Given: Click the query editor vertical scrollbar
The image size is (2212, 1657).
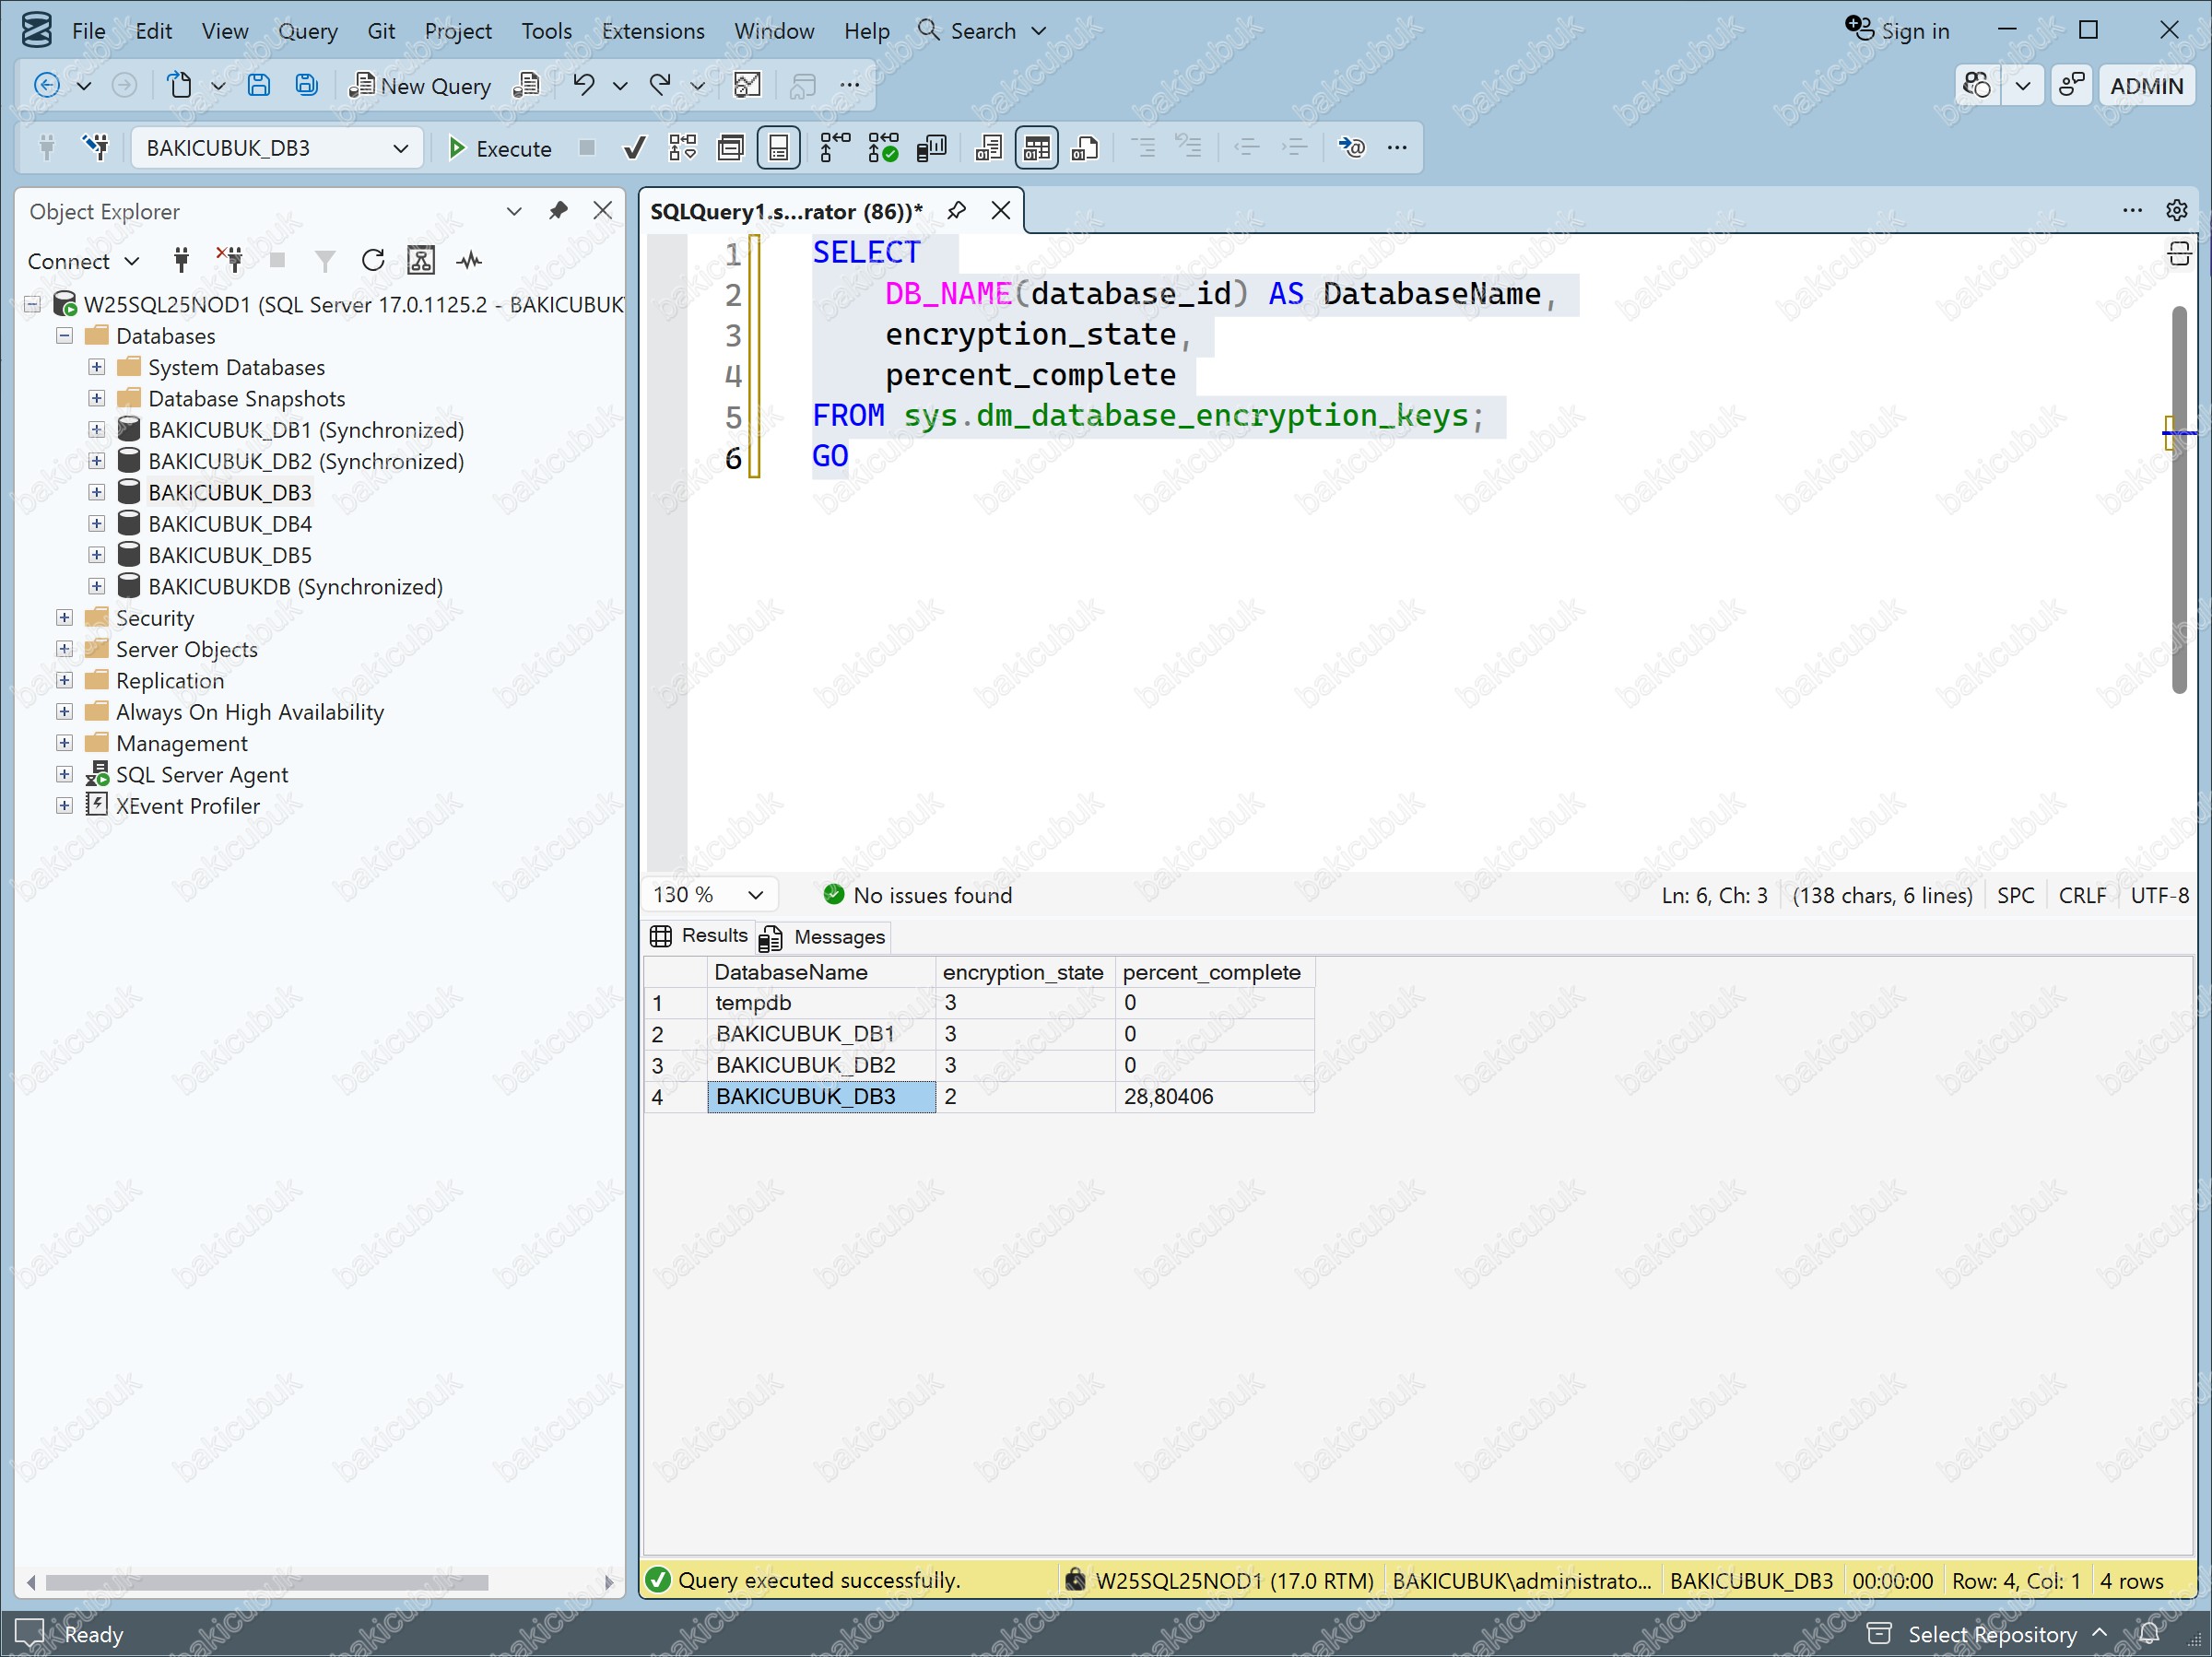Looking at the screenshot, I should pos(2180,499).
